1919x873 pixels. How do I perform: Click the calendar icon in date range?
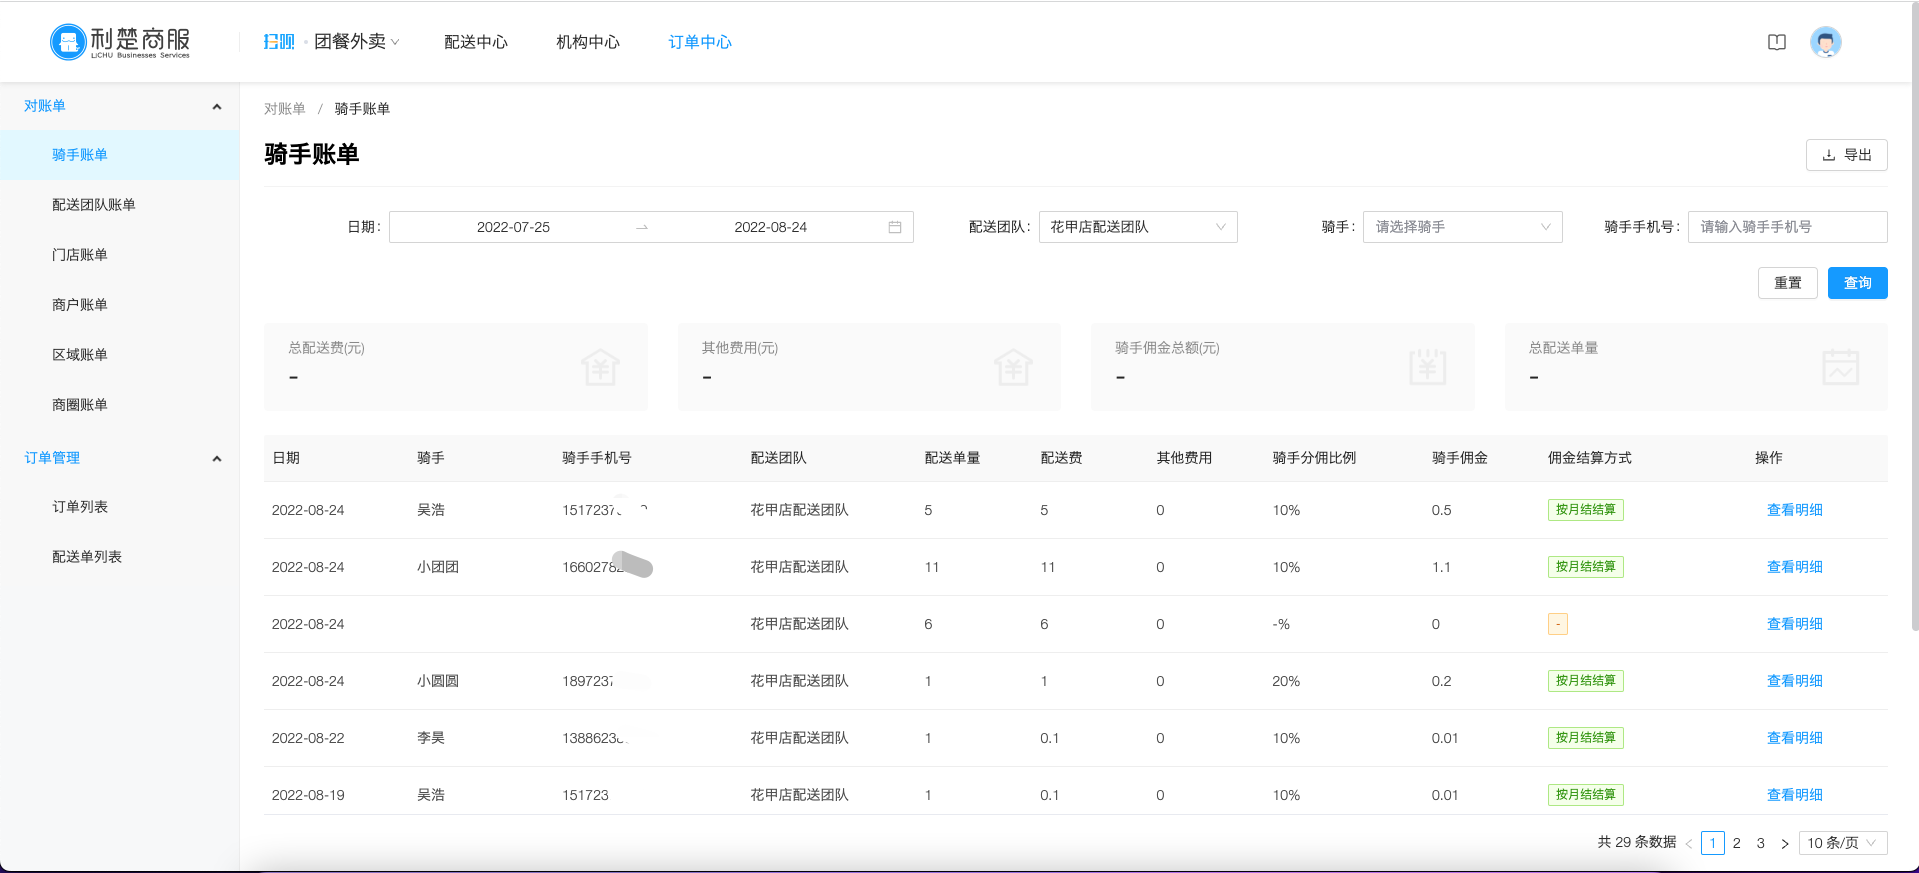point(894,227)
